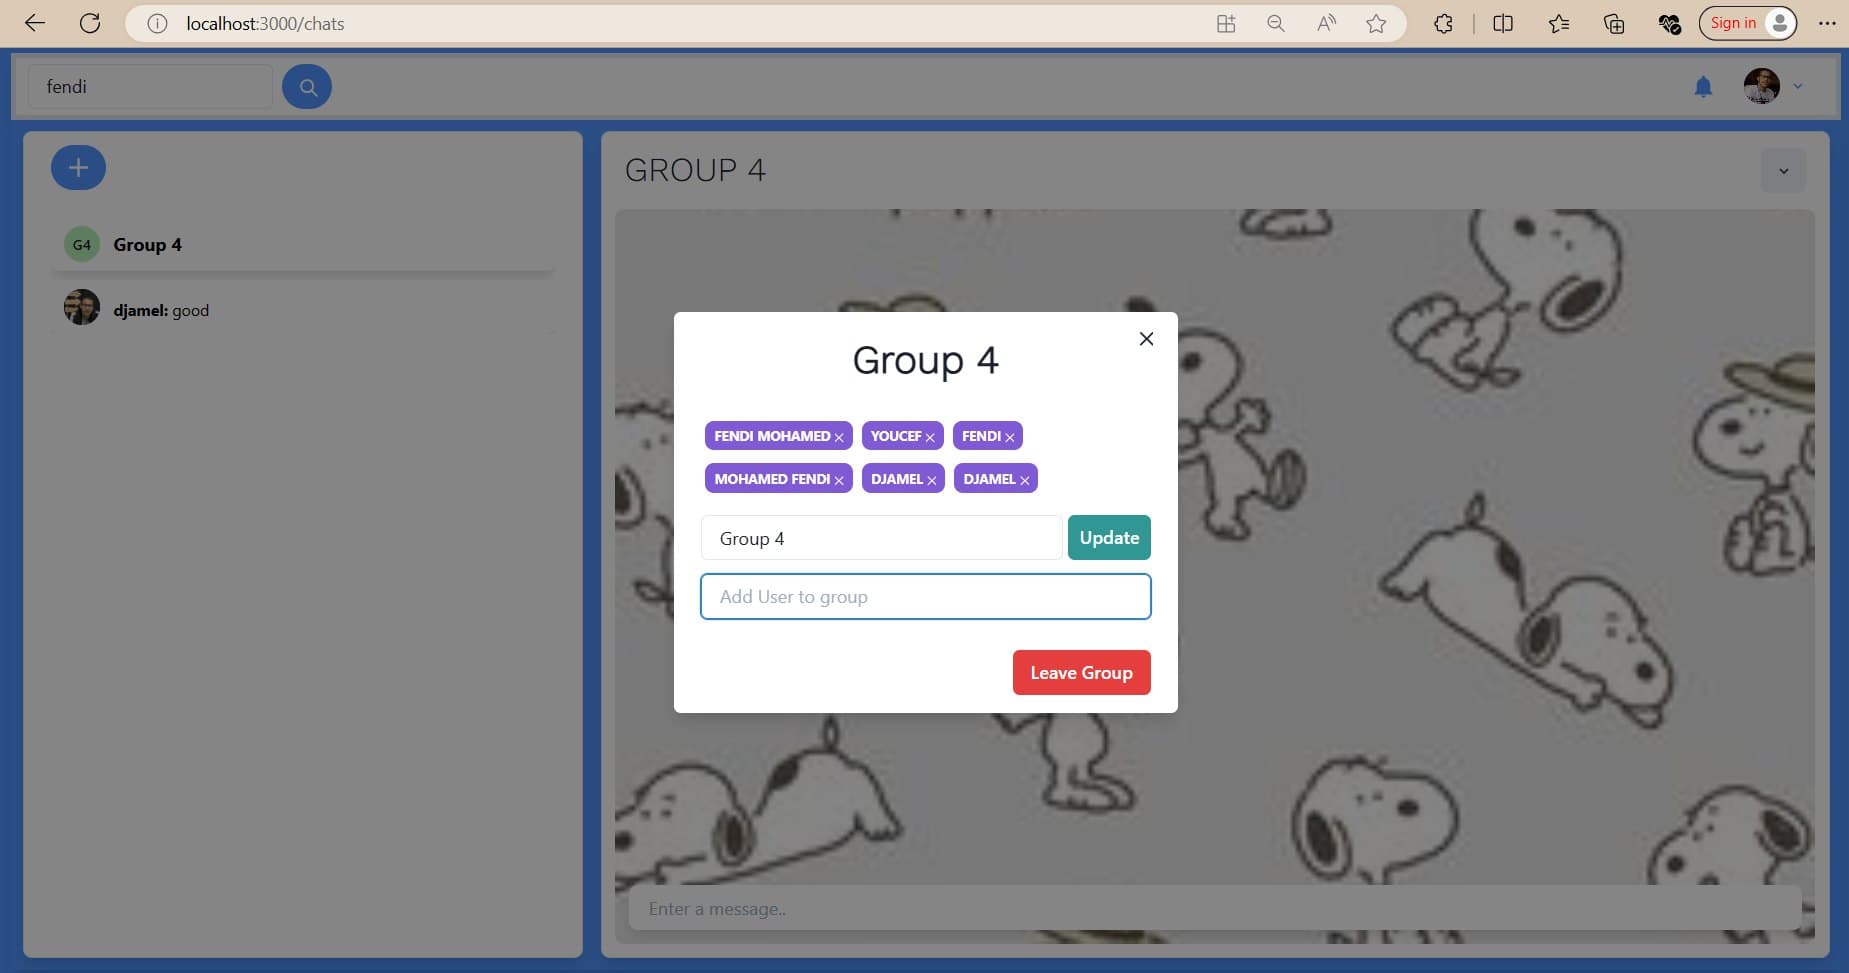Remove MOHAMED FENDI member tag

[839, 481]
